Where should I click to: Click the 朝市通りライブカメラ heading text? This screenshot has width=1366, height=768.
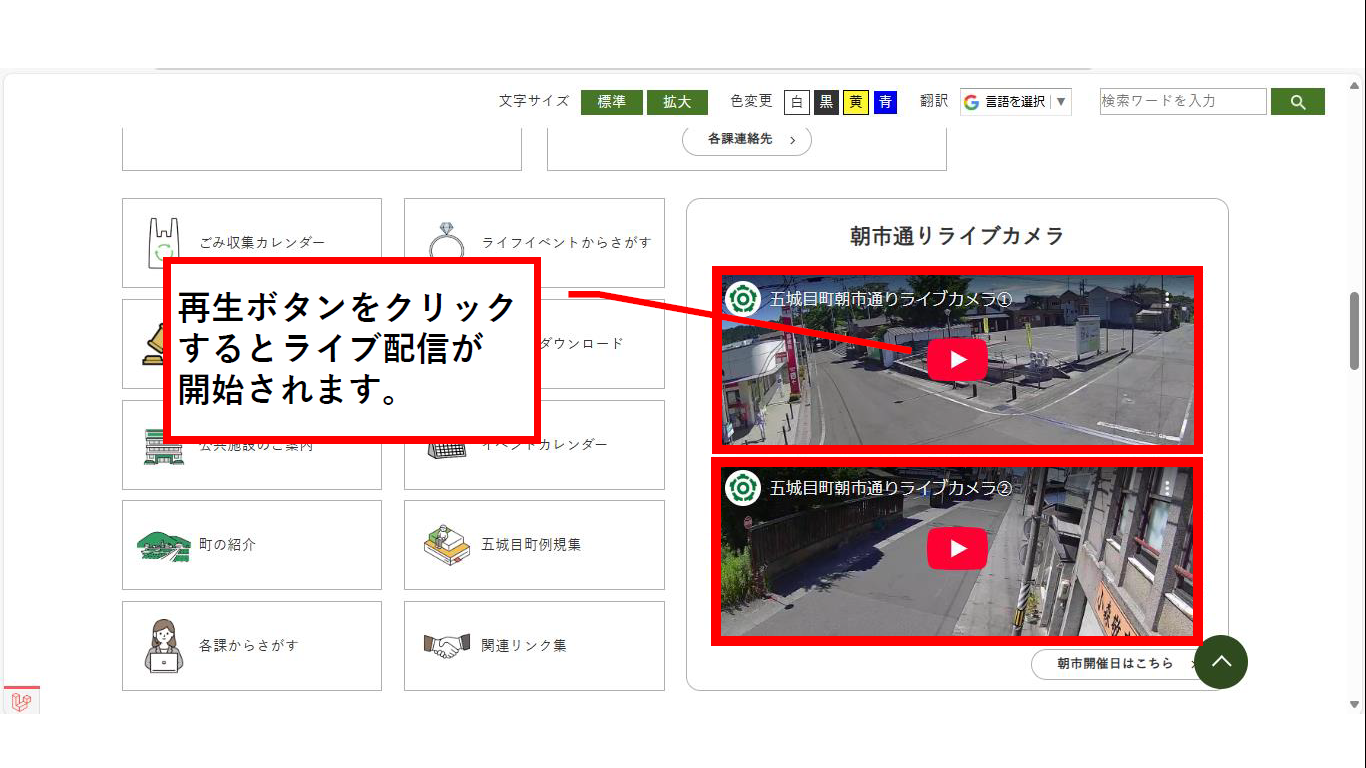tap(957, 236)
